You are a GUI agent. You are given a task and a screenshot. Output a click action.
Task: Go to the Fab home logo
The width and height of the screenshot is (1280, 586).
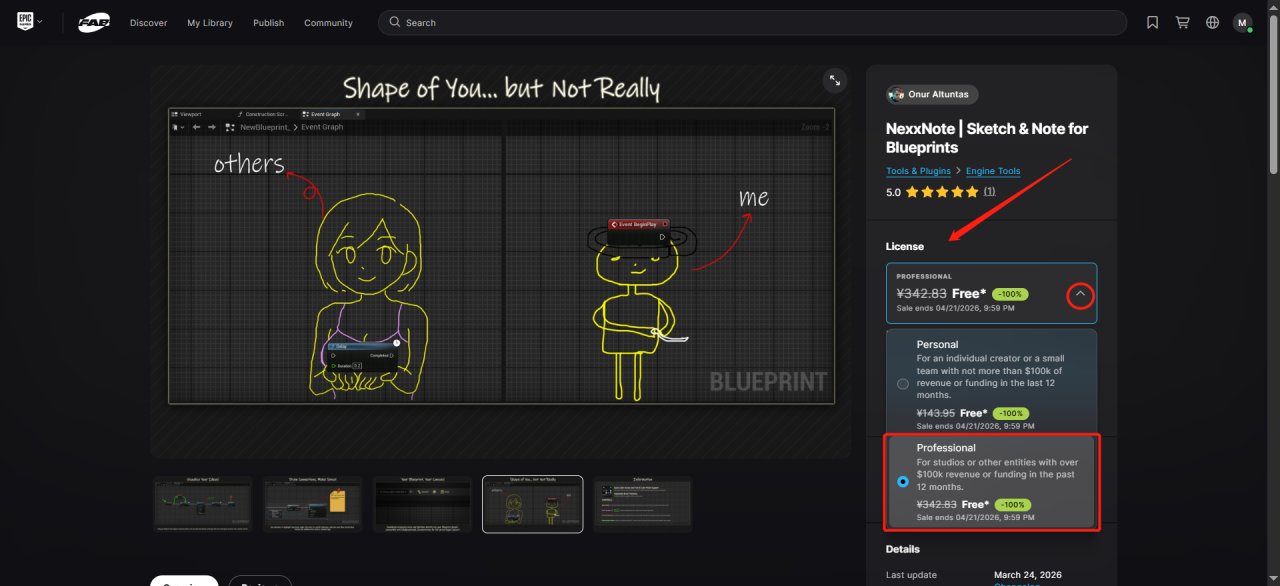[x=94, y=22]
